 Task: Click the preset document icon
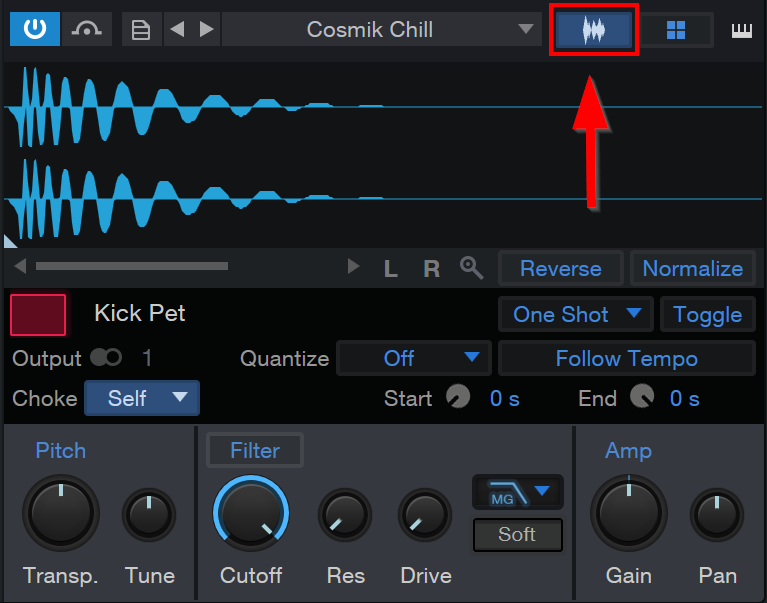(141, 29)
